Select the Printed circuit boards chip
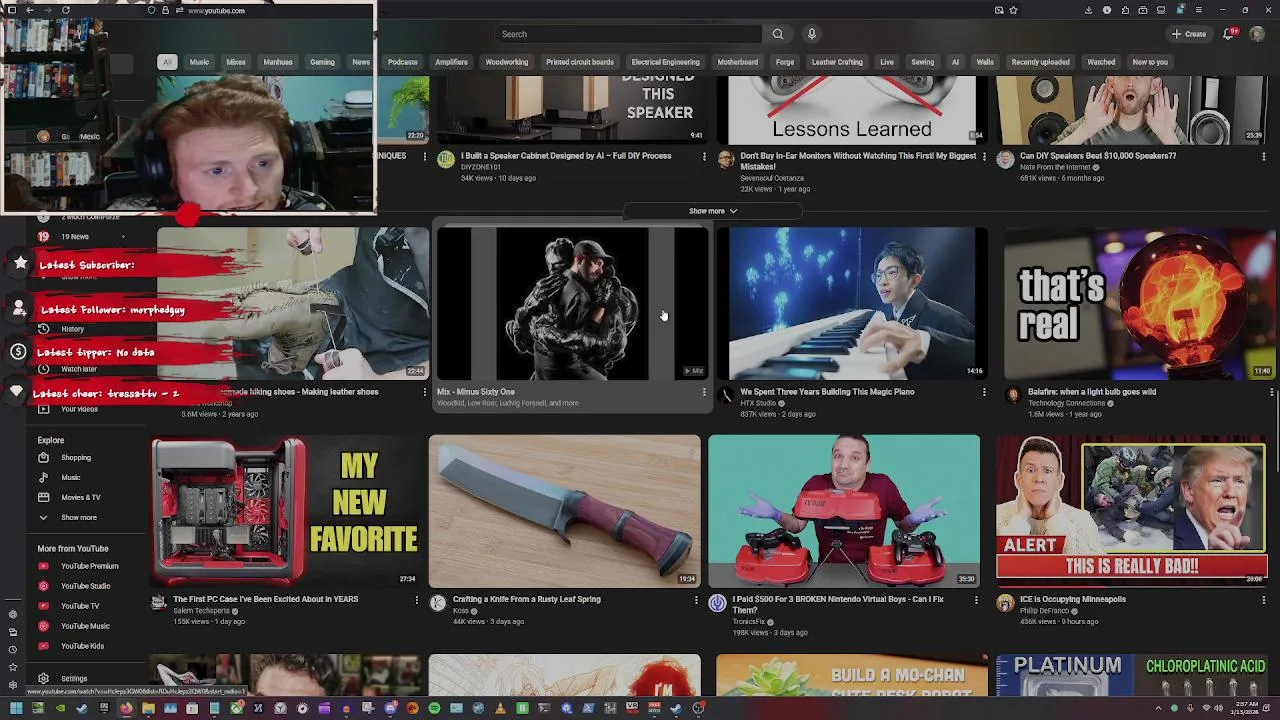This screenshot has width=1280, height=720. click(580, 62)
